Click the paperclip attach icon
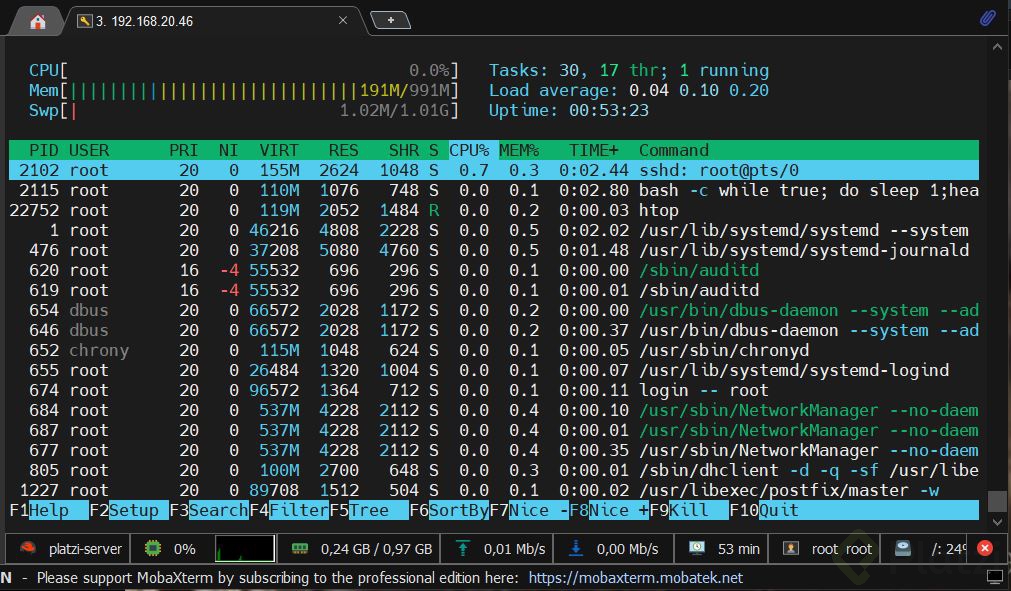1011x591 pixels. pos(987,18)
